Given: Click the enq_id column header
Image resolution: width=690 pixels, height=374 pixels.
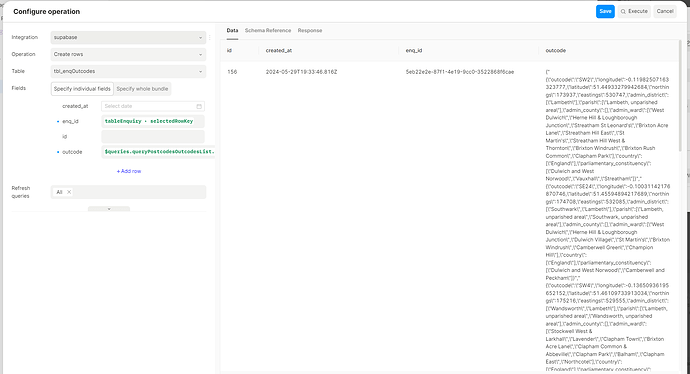Looking at the screenshot, I should pyautogui.click(x=414, y=51).
